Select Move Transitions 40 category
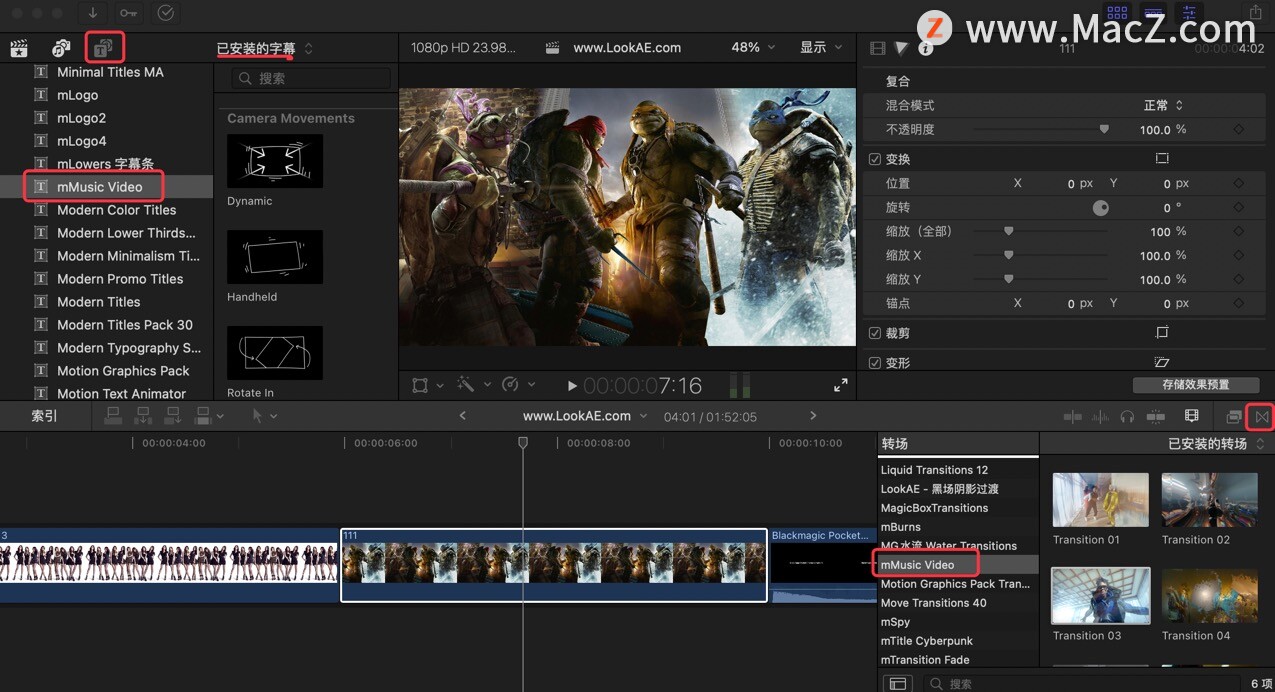 (933, 603)
